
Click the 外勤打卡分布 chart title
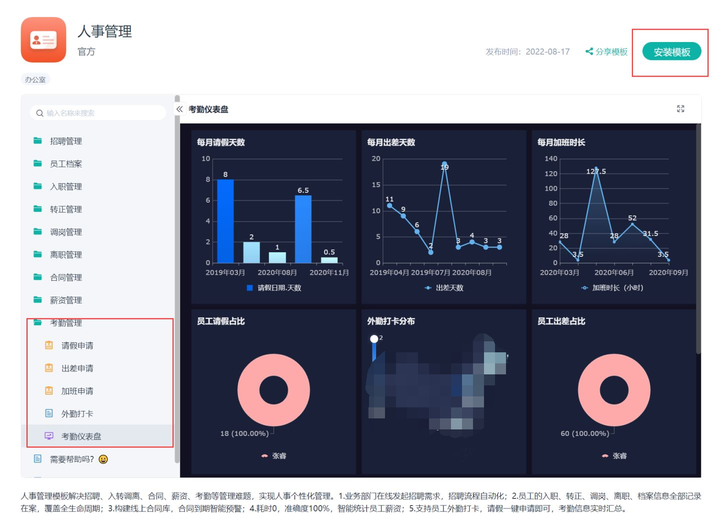pyautogui.click(x=391, y=321)
